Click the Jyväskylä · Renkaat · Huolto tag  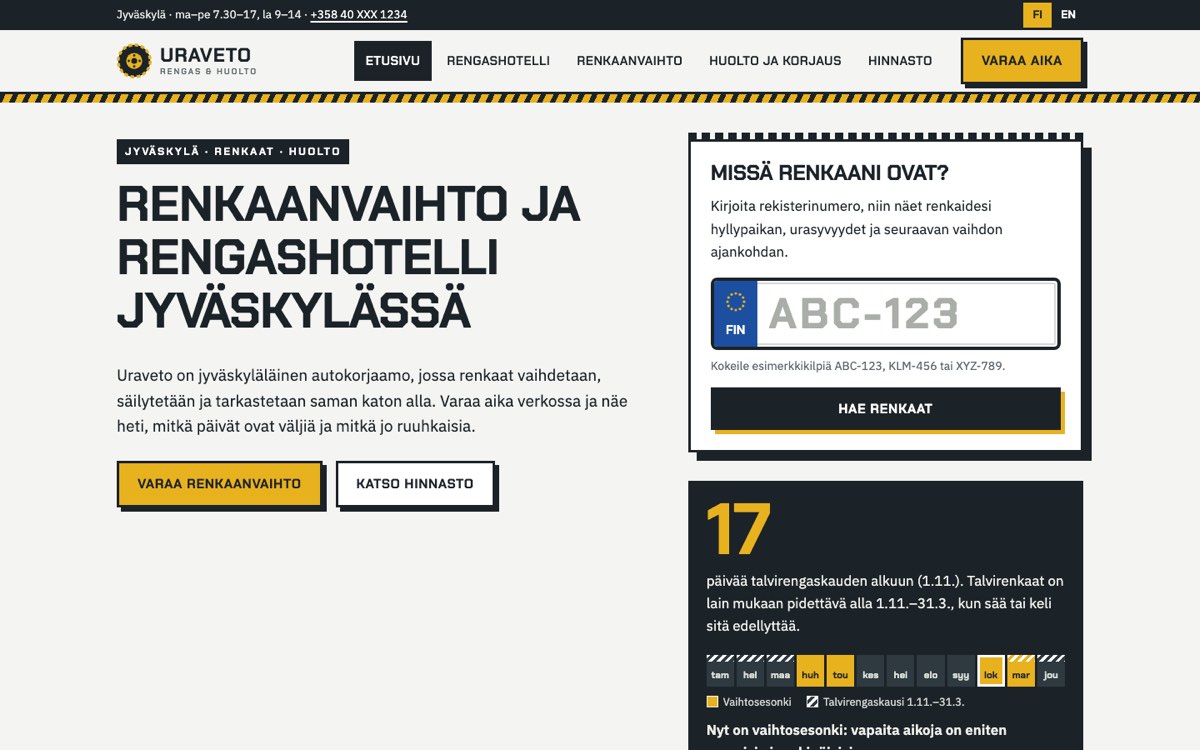pos(233,152)
